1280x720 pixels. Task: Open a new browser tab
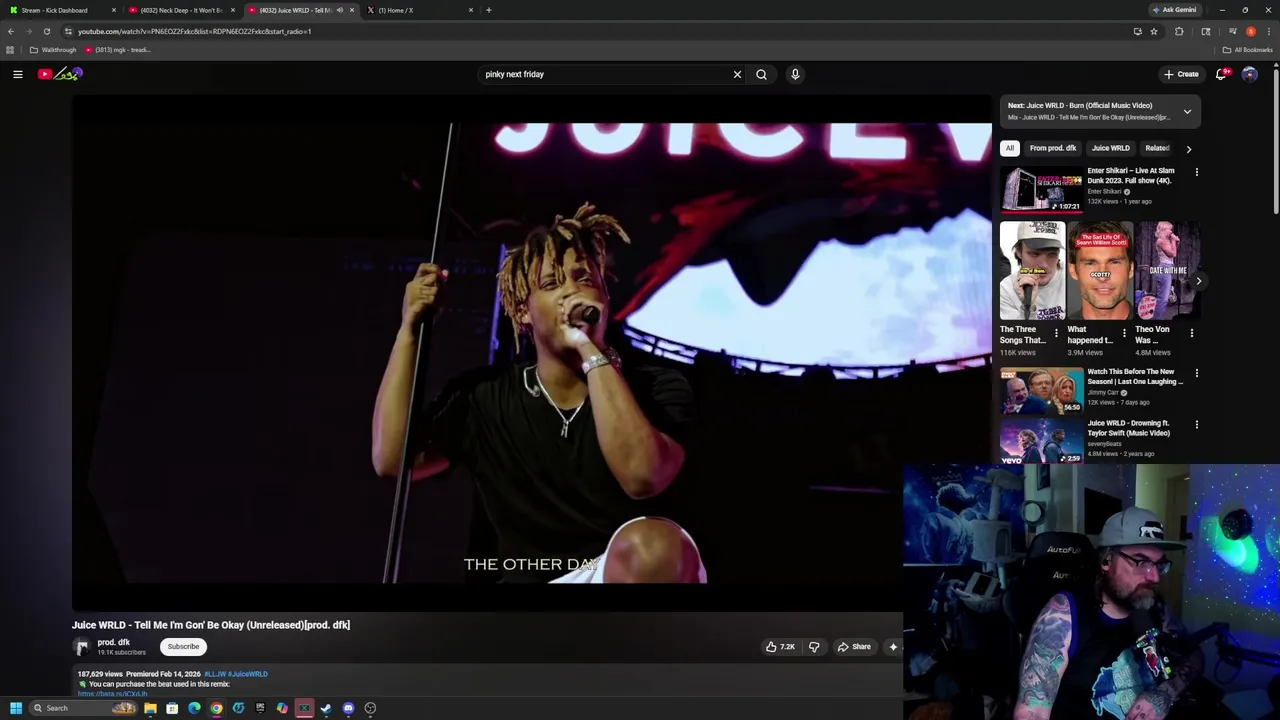click(x=488, y=10)
